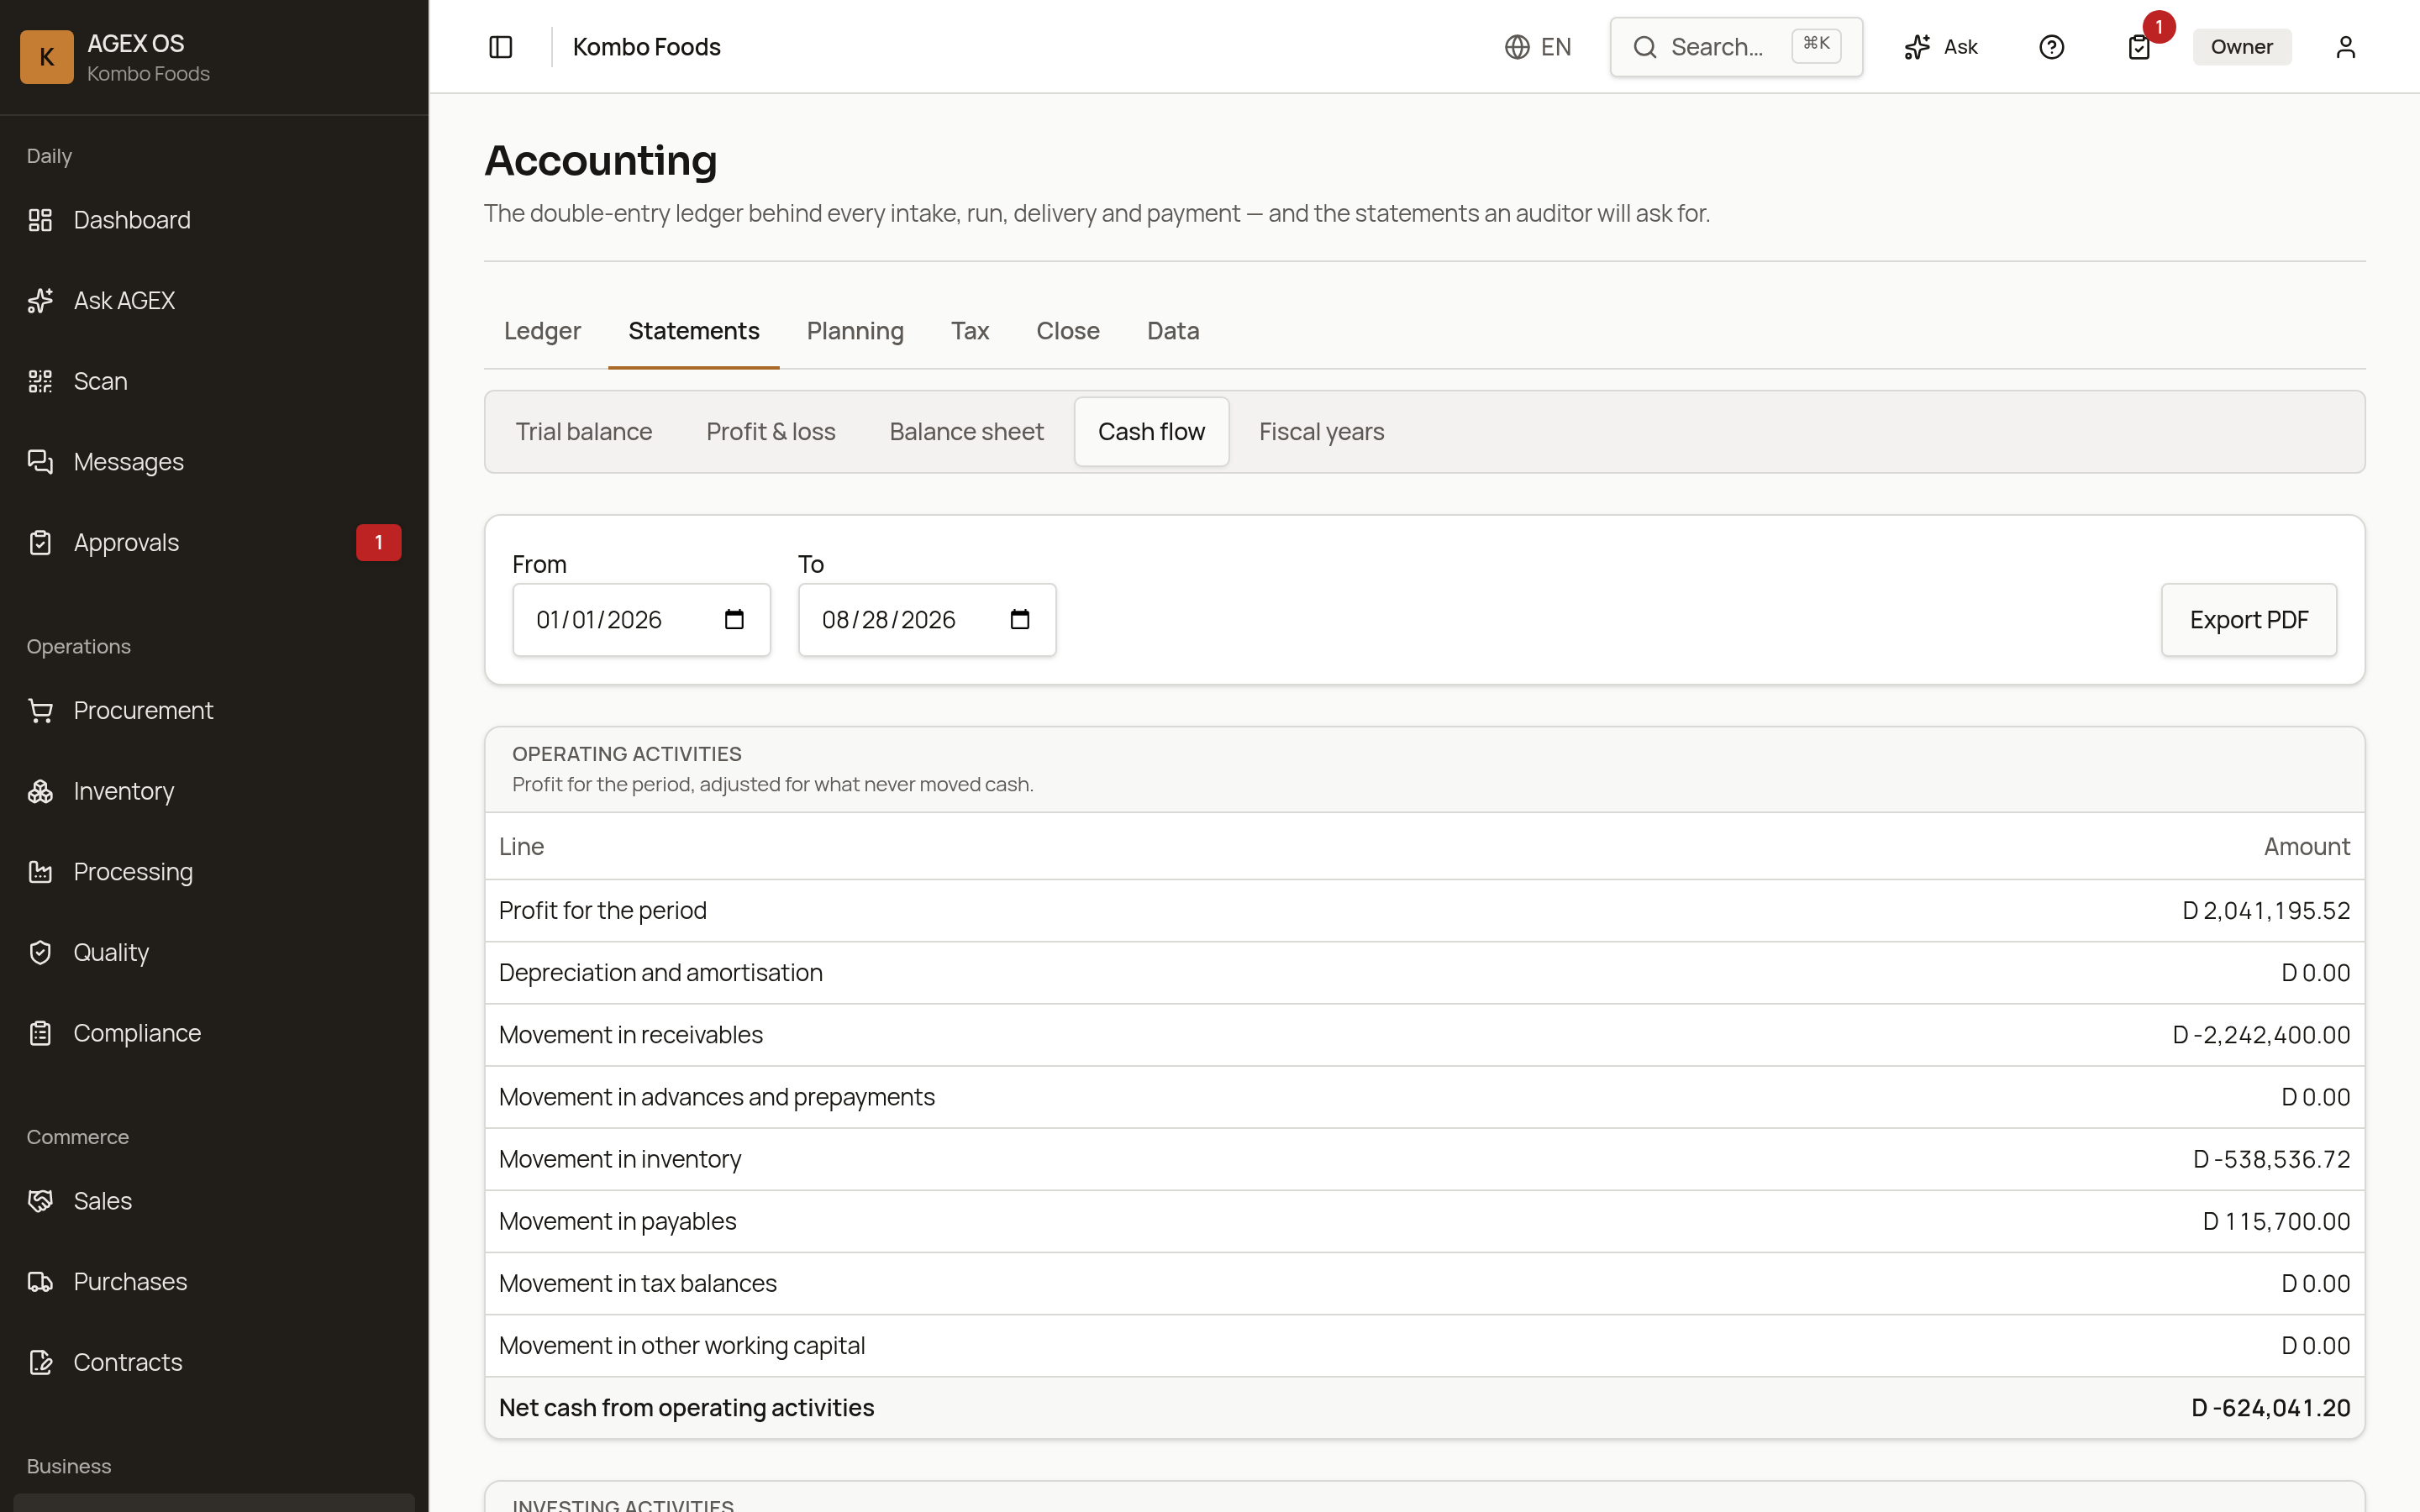The image size is (2420, 1512).
Task: Click the From date field 01/01/2026
Action: (641, 620)
